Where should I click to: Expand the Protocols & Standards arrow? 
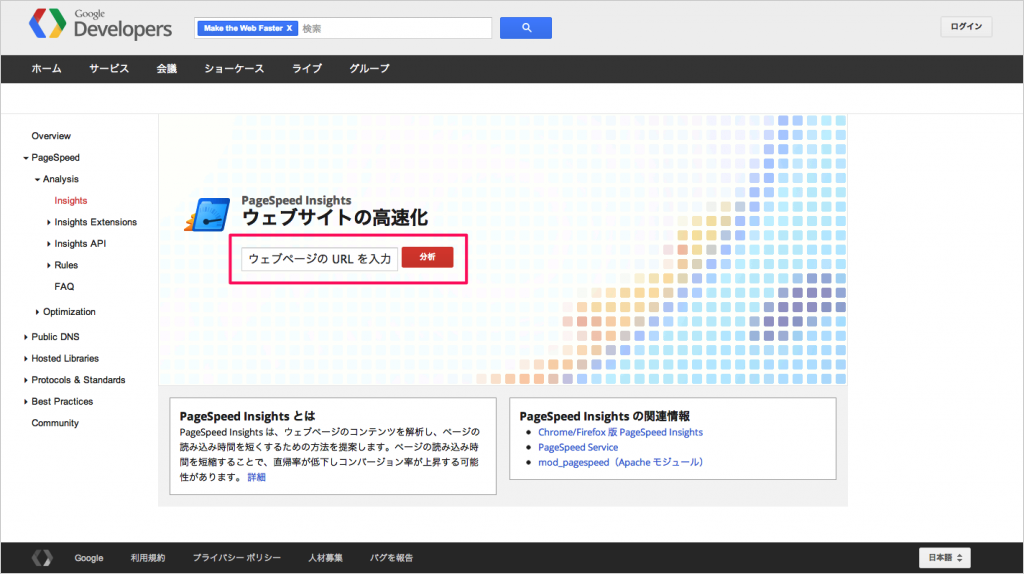25,380
